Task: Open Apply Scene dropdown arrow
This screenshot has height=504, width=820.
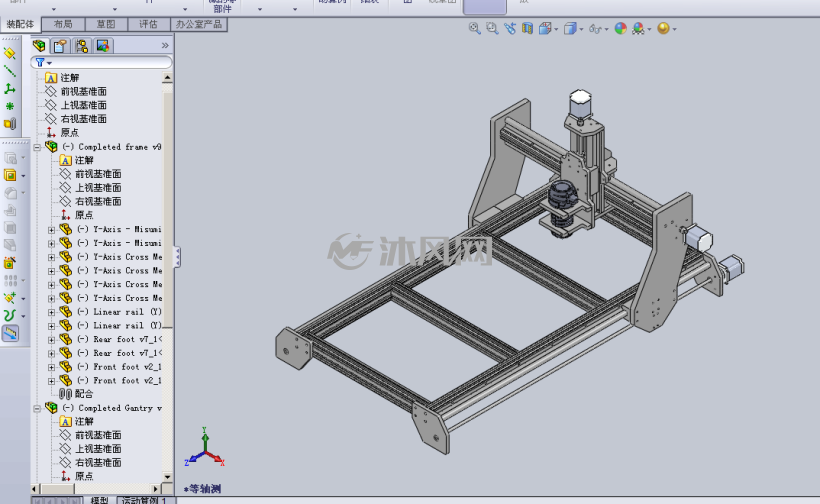Action: pyautogui.click(x=650, y=29)
